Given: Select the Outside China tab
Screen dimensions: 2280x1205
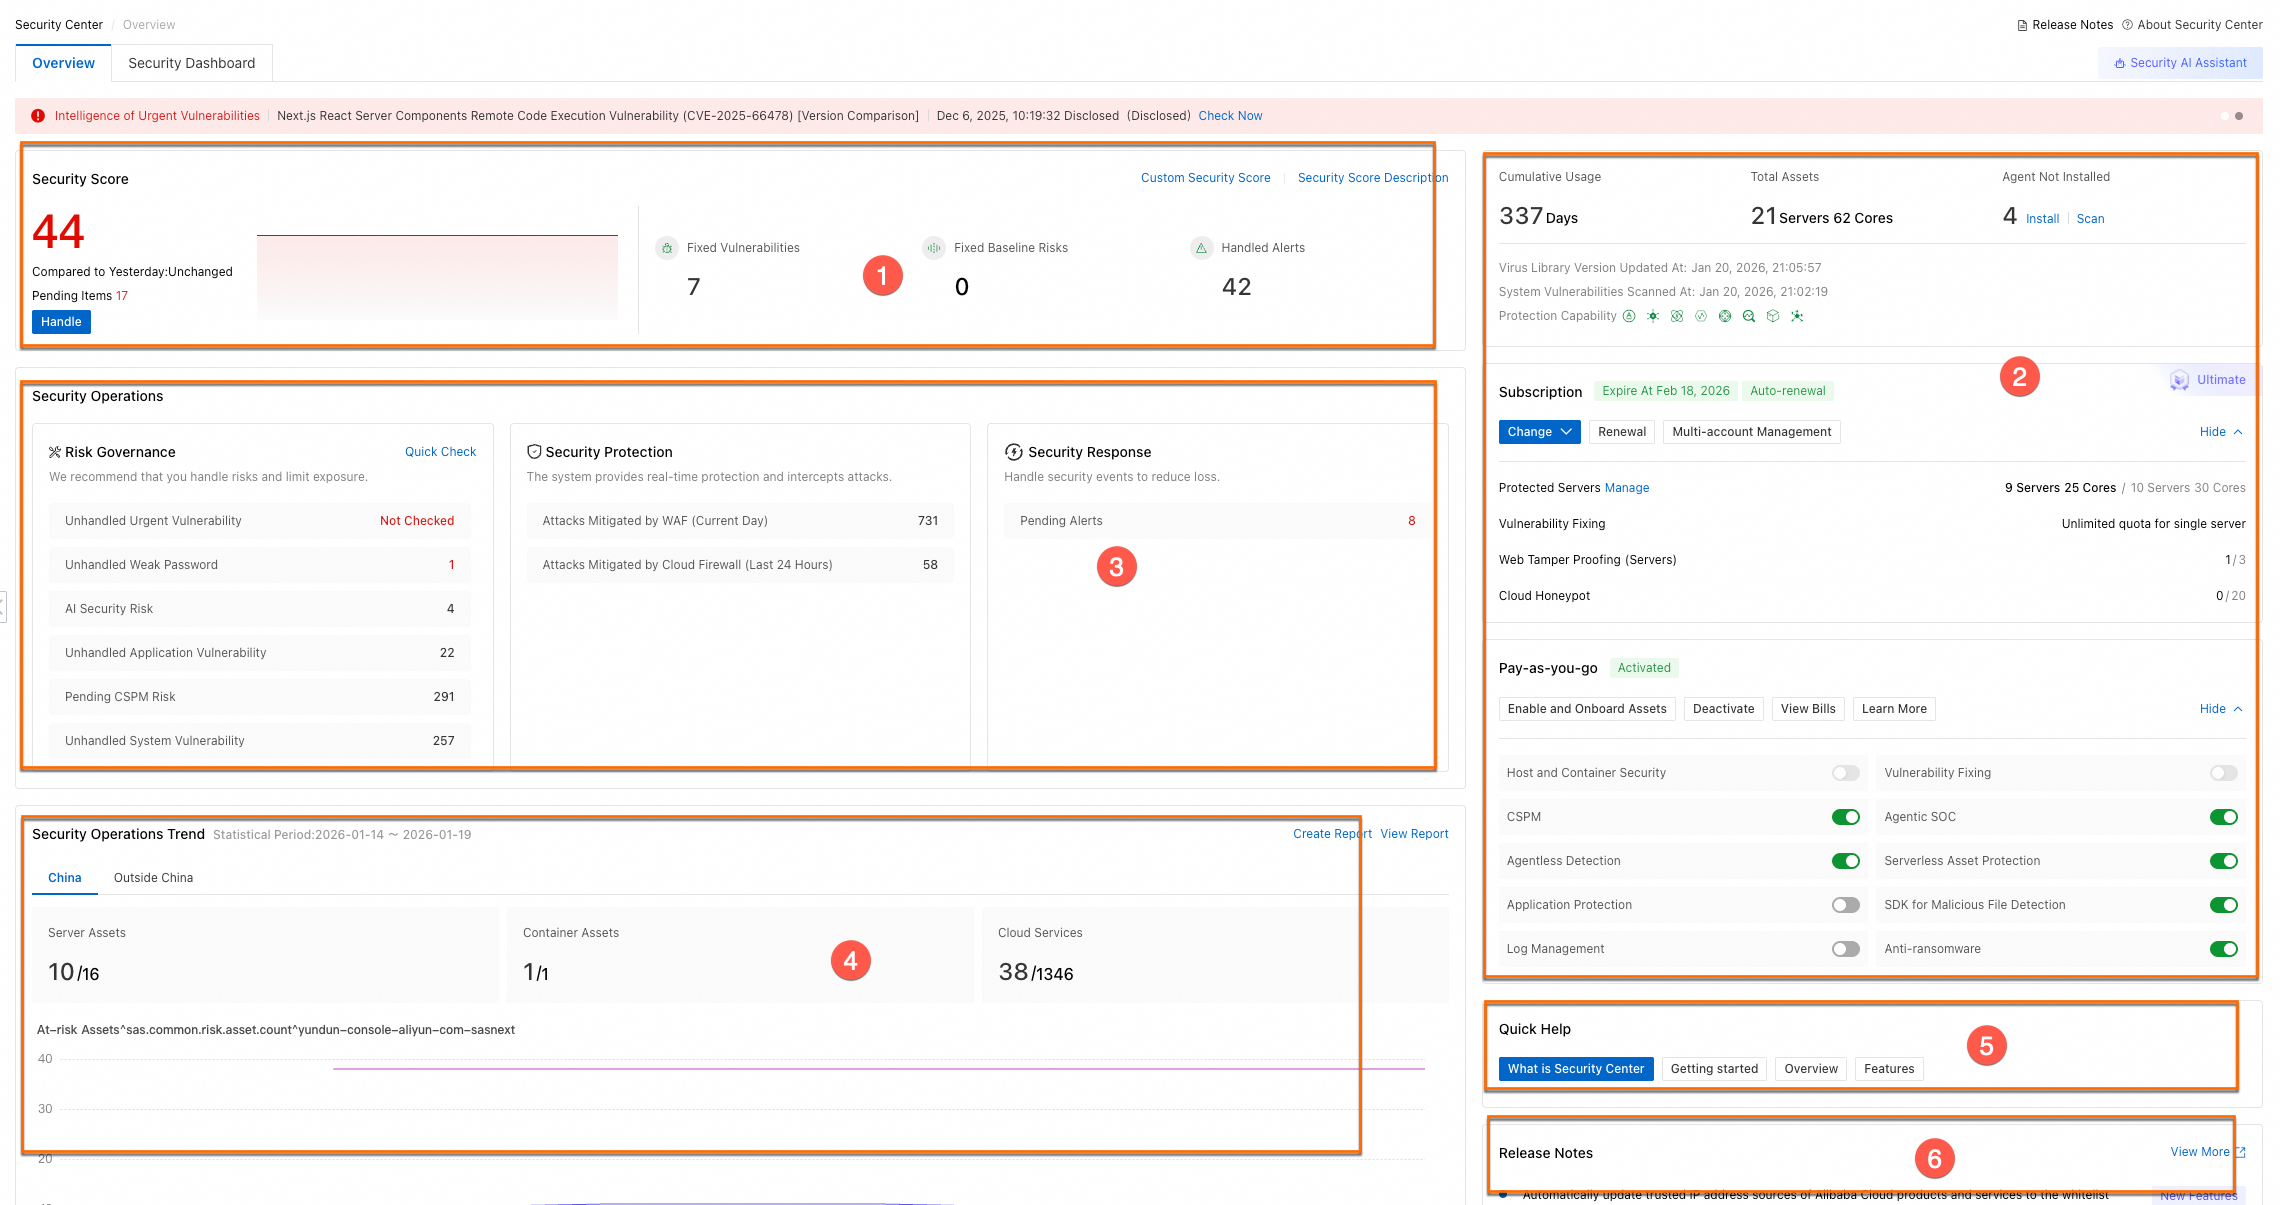Looking at the screenshot, I should tap(153, 878).
